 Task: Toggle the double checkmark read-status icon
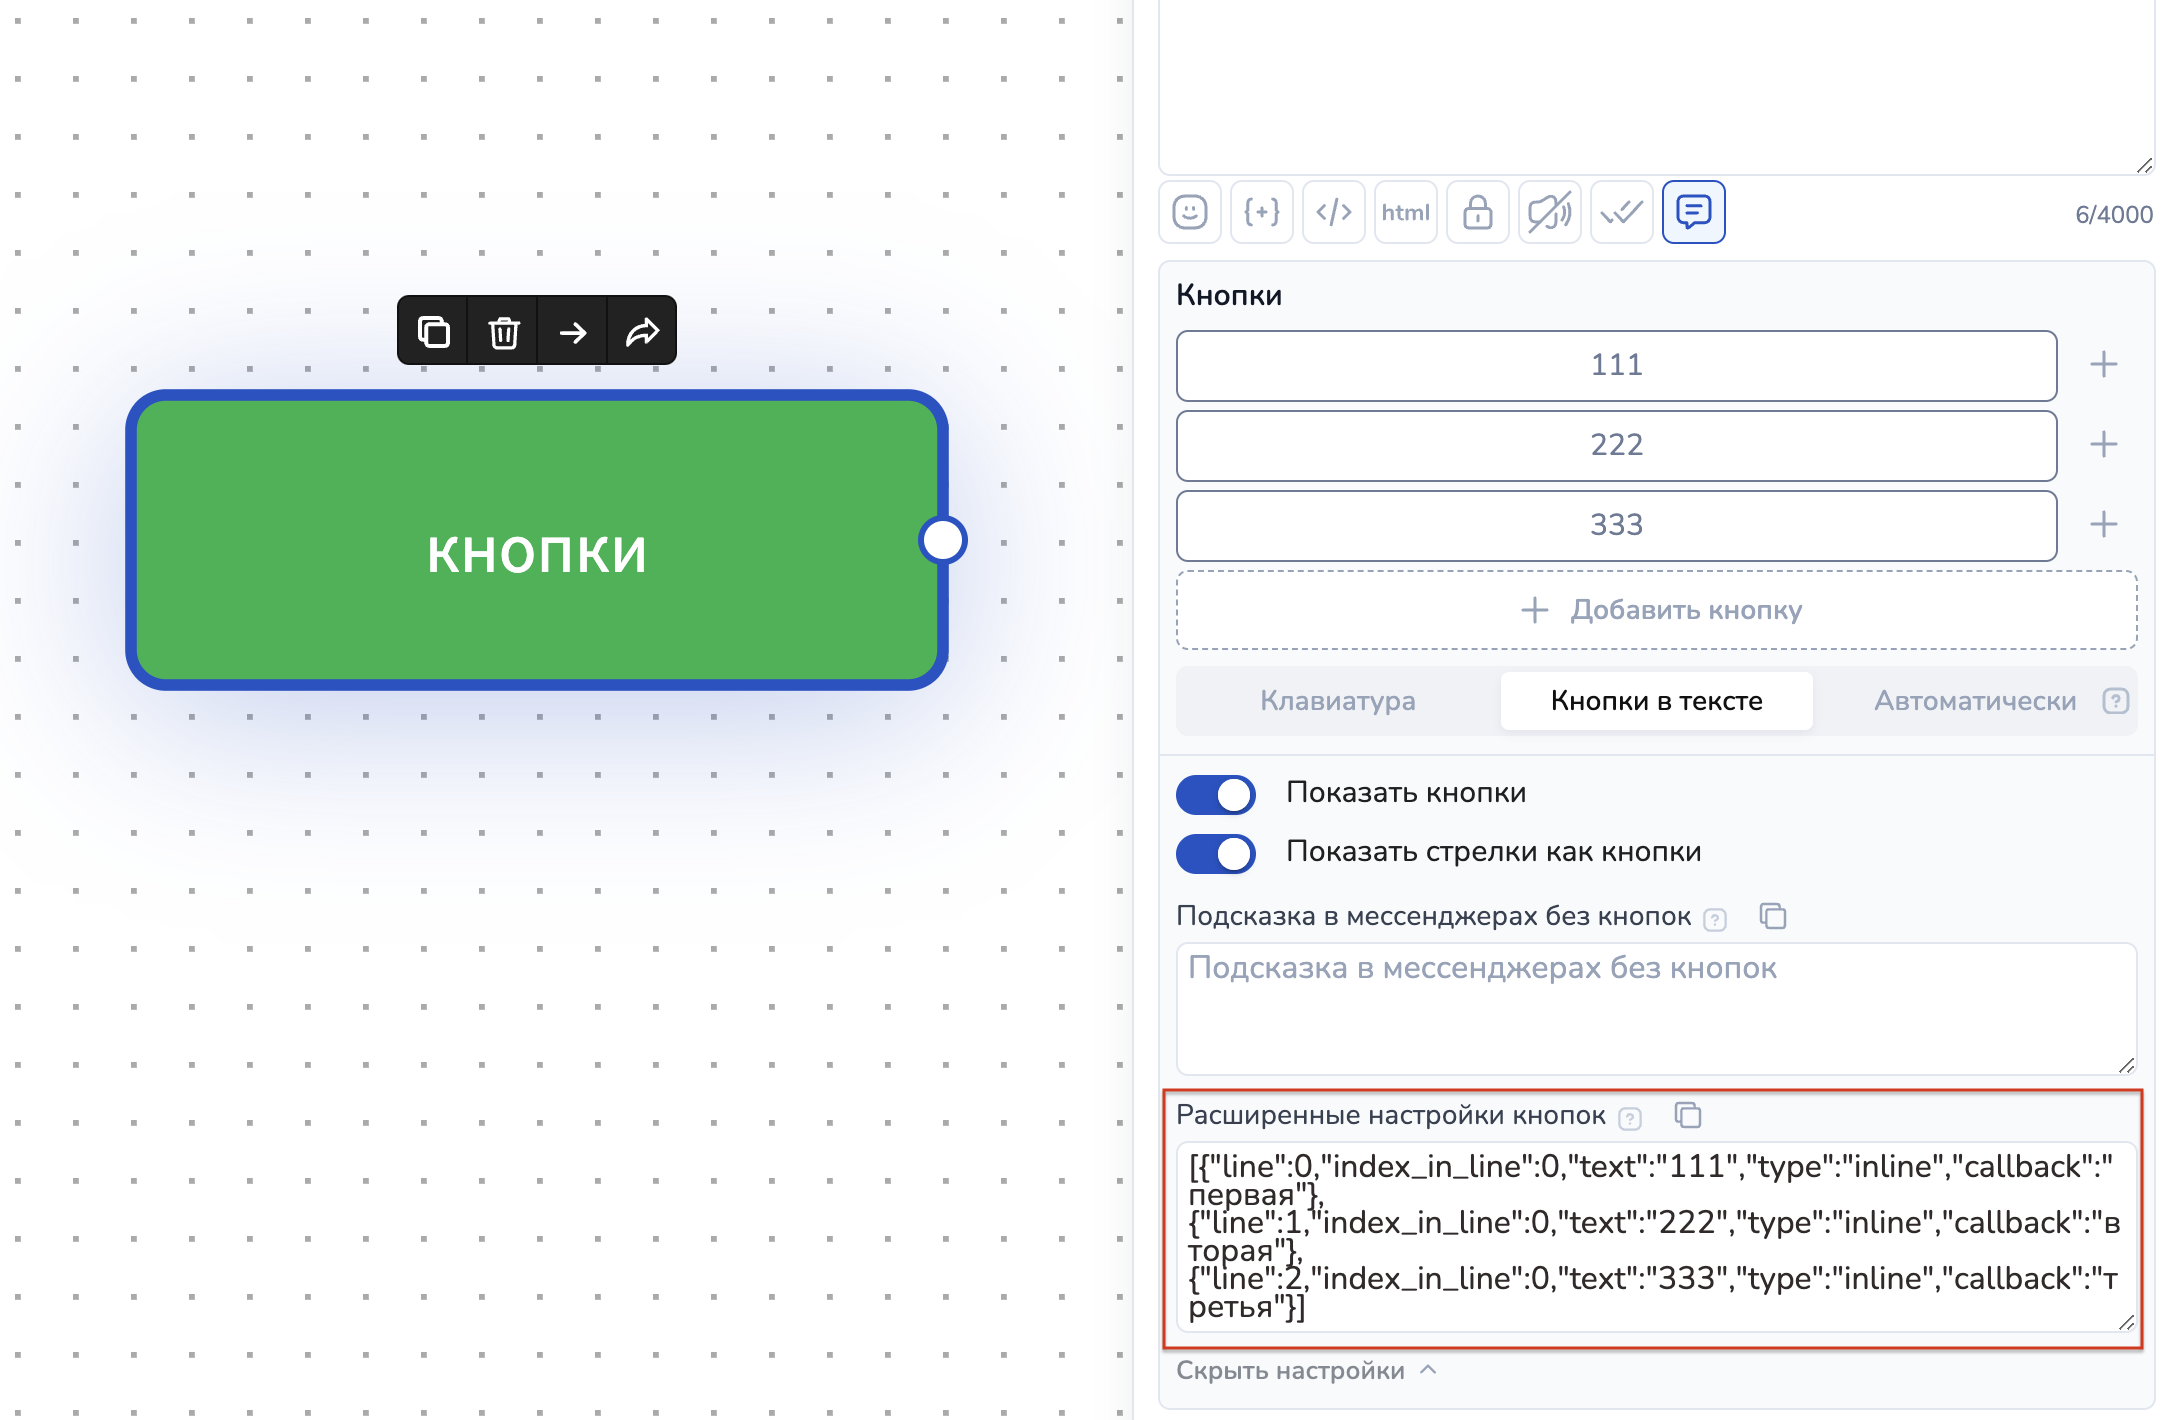(x=1622, y=212)
